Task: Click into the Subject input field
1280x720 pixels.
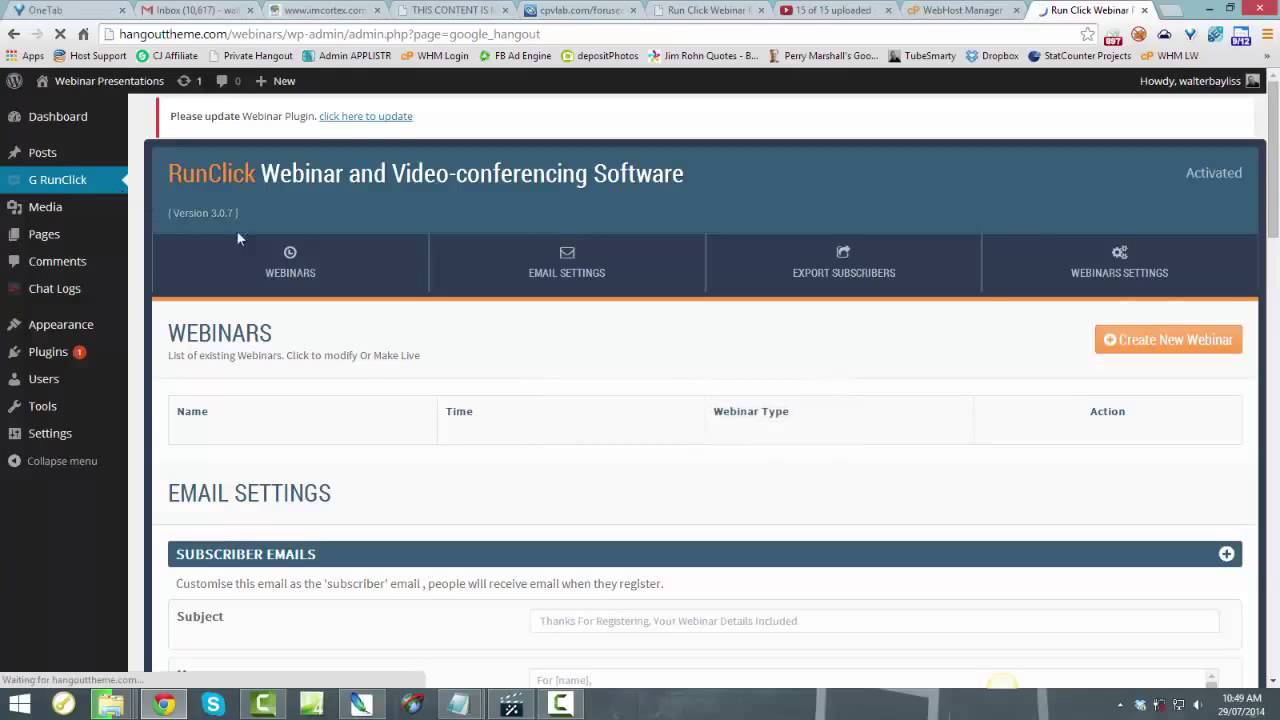Action: pos(874,621)
